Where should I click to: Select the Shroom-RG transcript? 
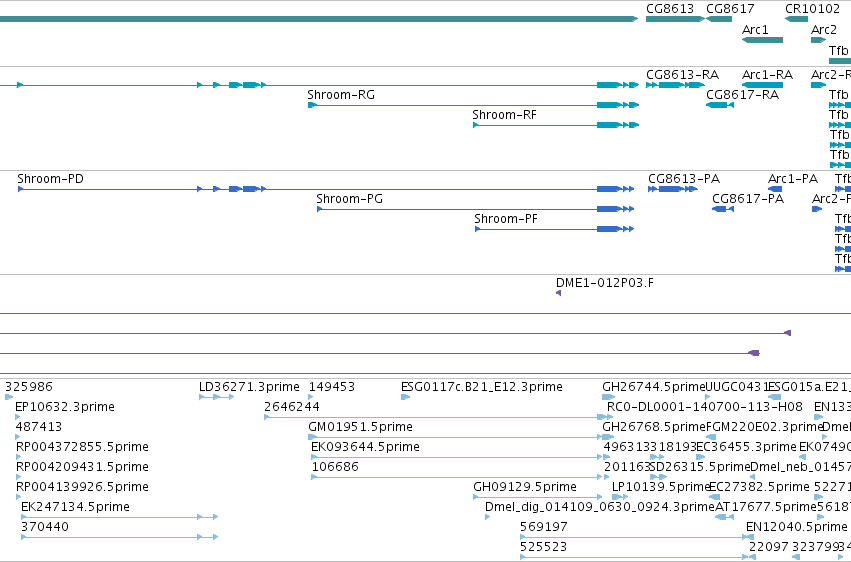coord(473,105)
